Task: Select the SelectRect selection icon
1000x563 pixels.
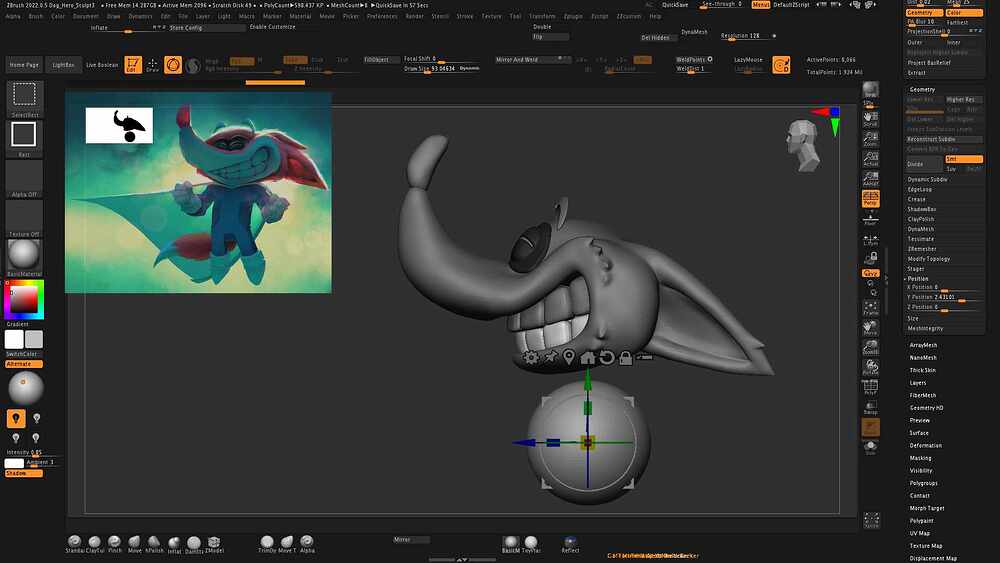Action: pyautogui.click(x=24, y=98)
